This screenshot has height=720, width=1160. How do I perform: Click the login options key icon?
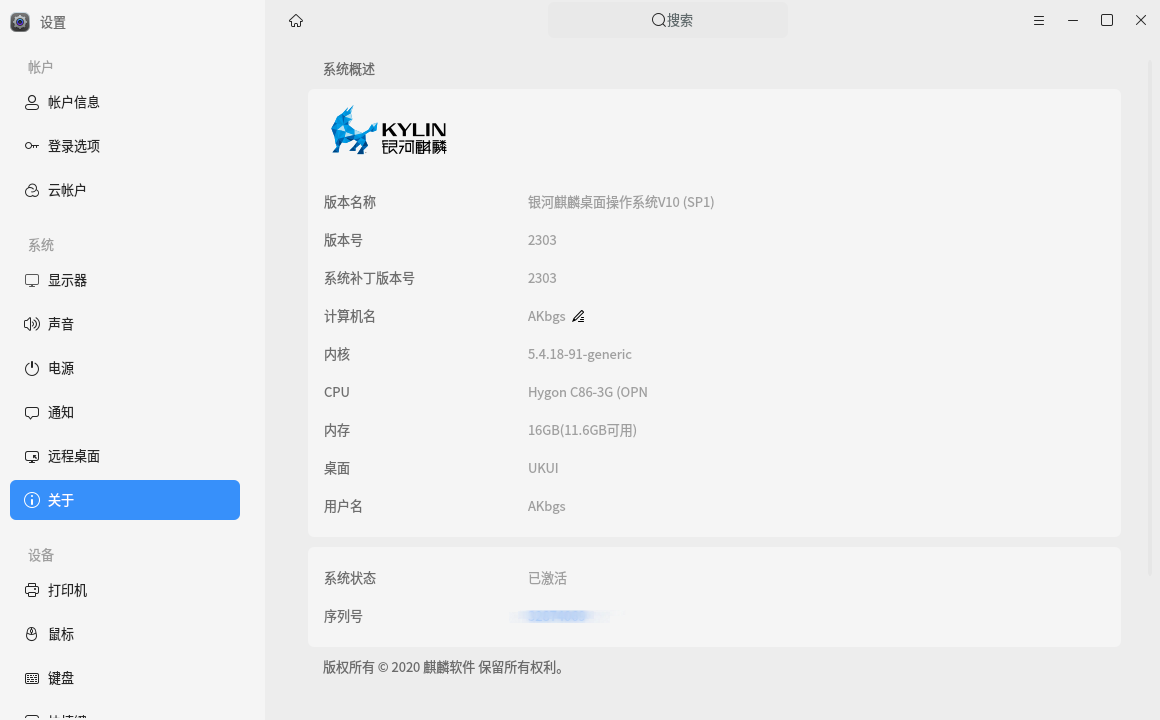click(32, 146)
